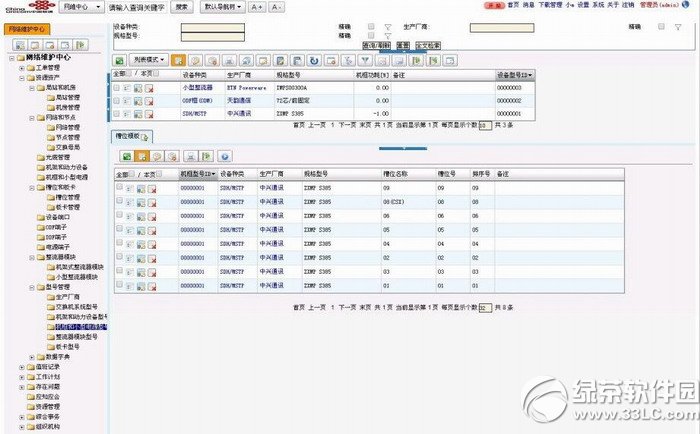Click blue collapse bar above 槽位模板 toolbar
This screenshot has width=700, height=434.
(403, 148)
